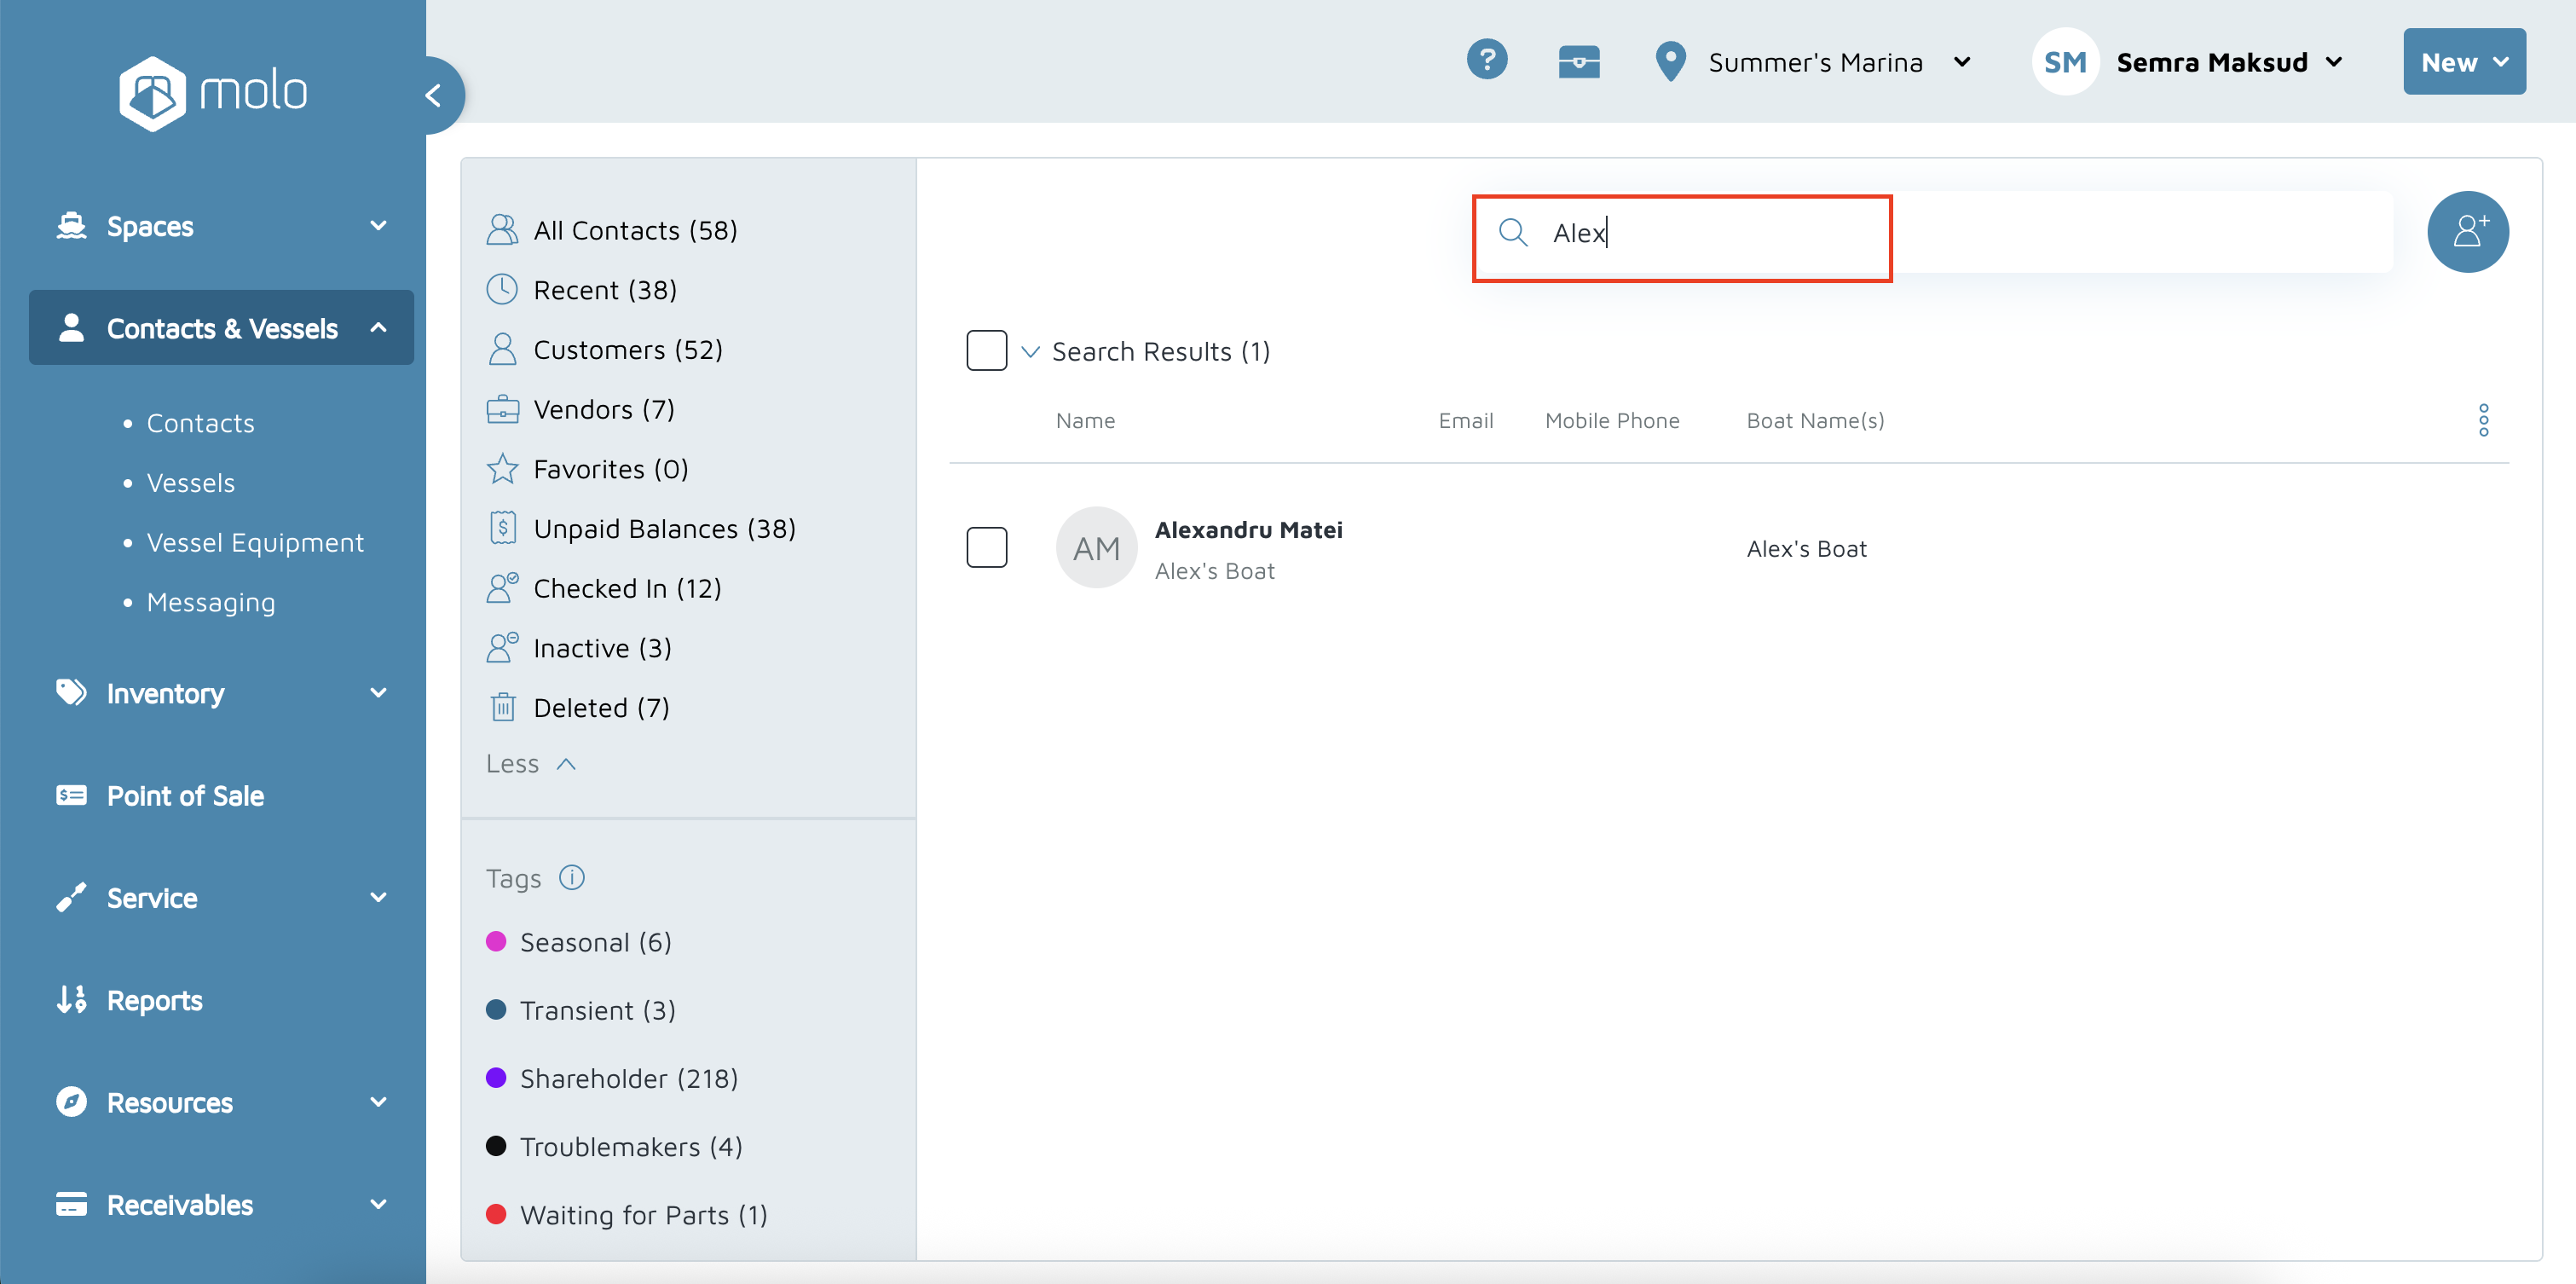2576x1284 pixels.
Task: Click the add new contact icon
Action: point(2466,232)
